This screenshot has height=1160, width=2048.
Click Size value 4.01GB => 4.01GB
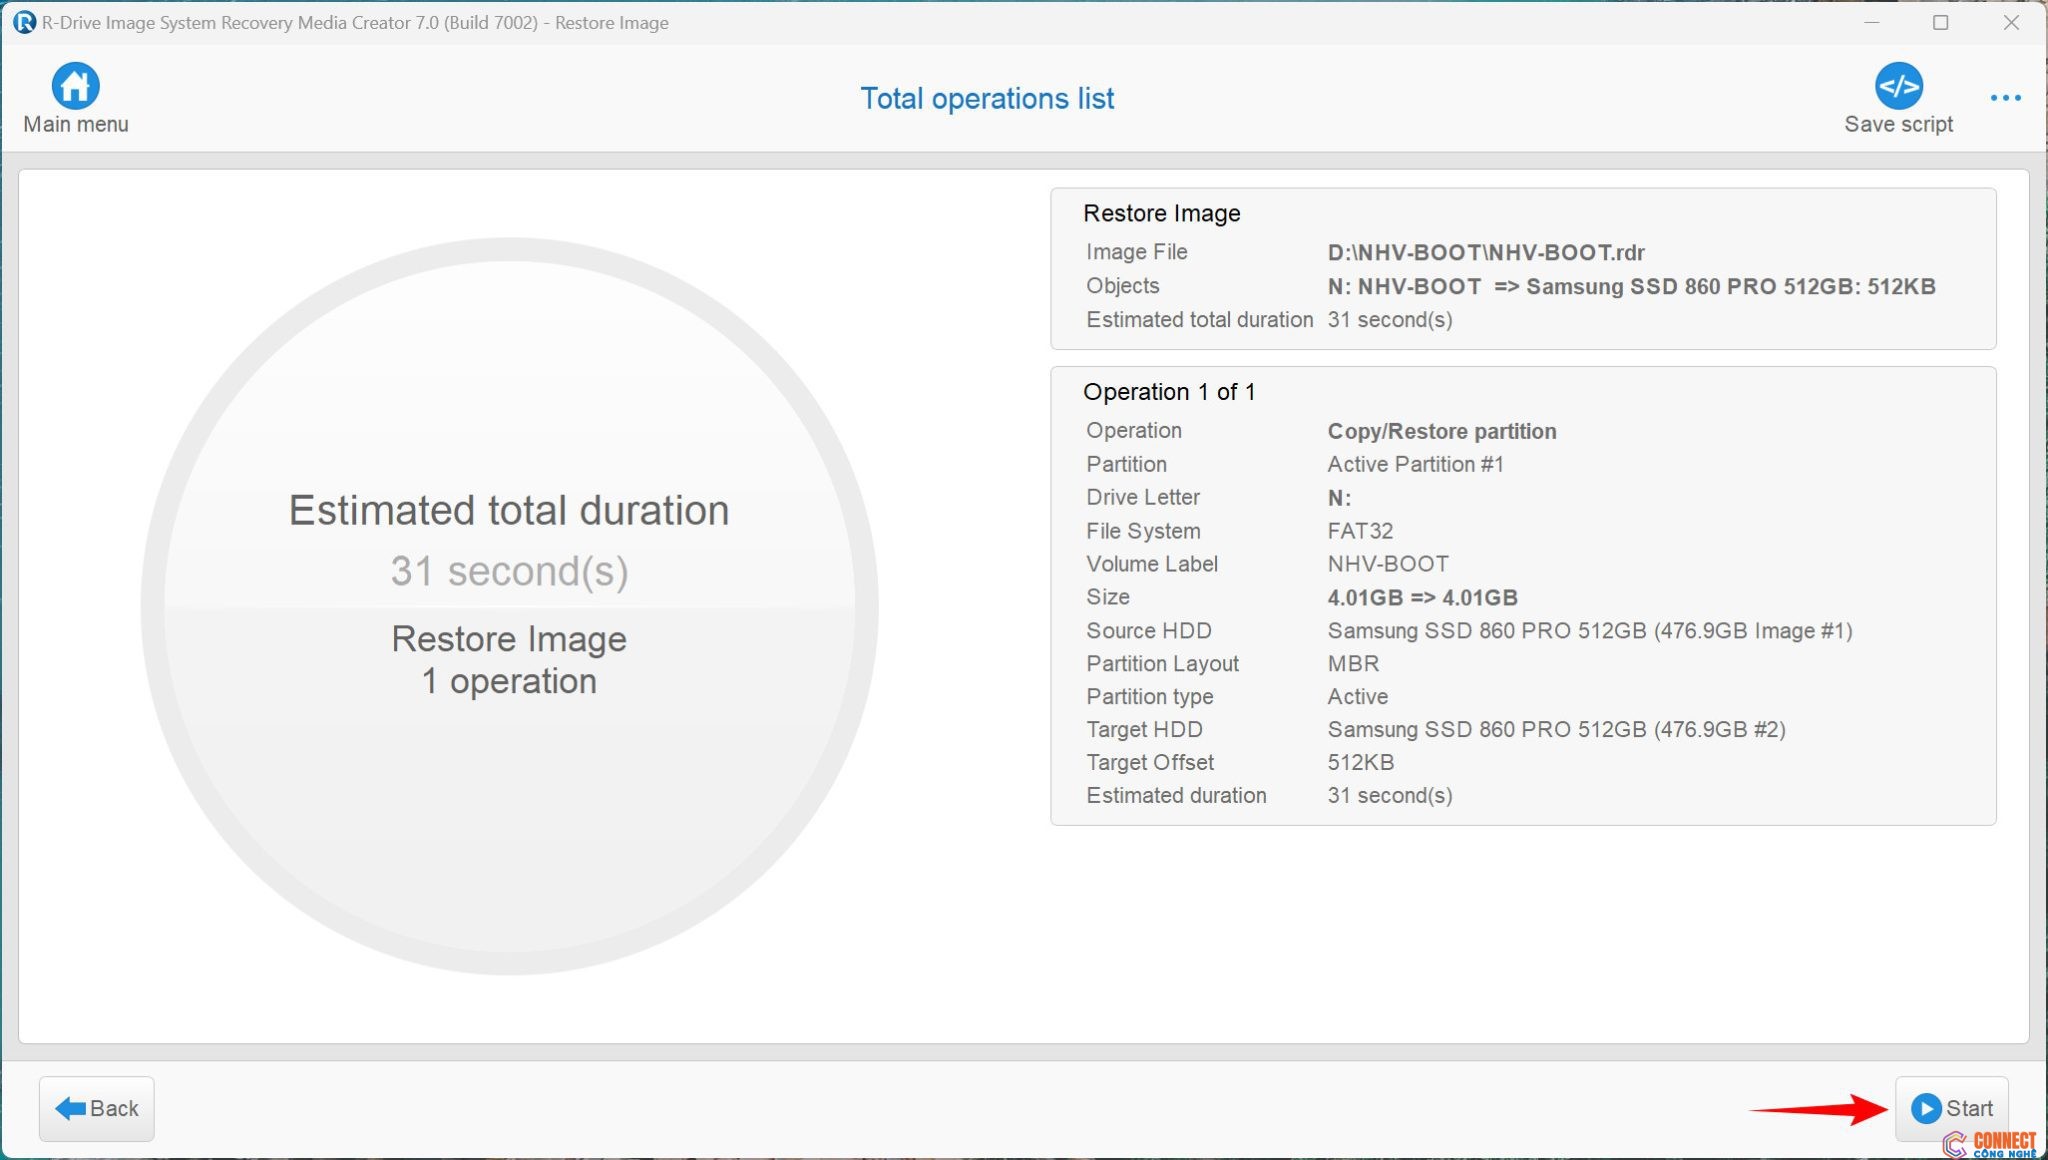tap(1422, 597)
